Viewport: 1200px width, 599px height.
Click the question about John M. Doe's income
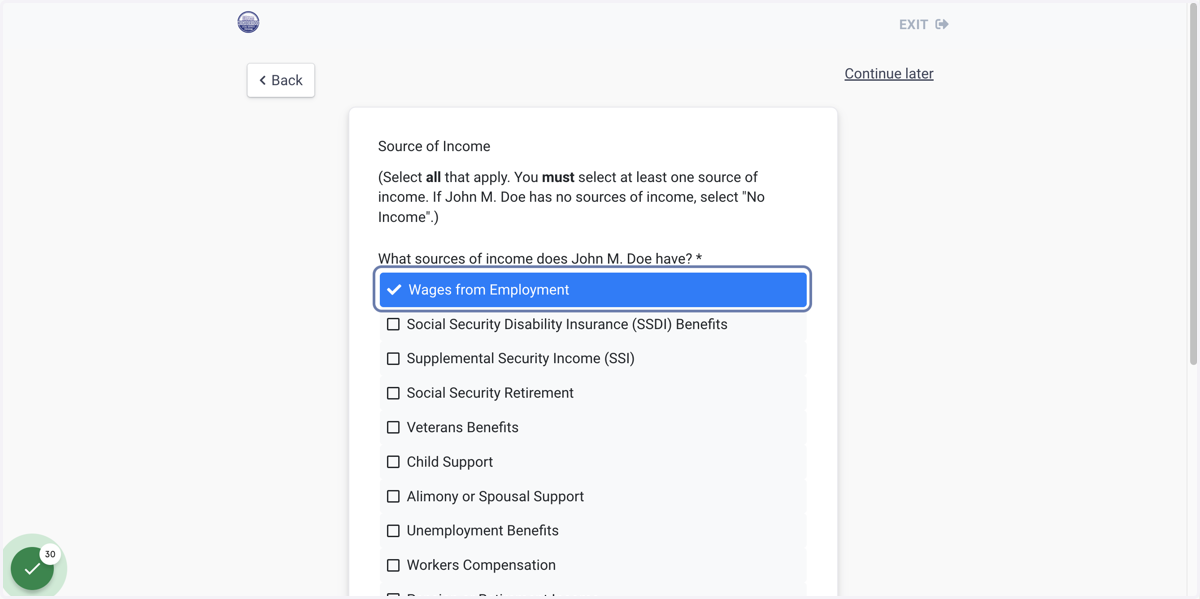540,258
